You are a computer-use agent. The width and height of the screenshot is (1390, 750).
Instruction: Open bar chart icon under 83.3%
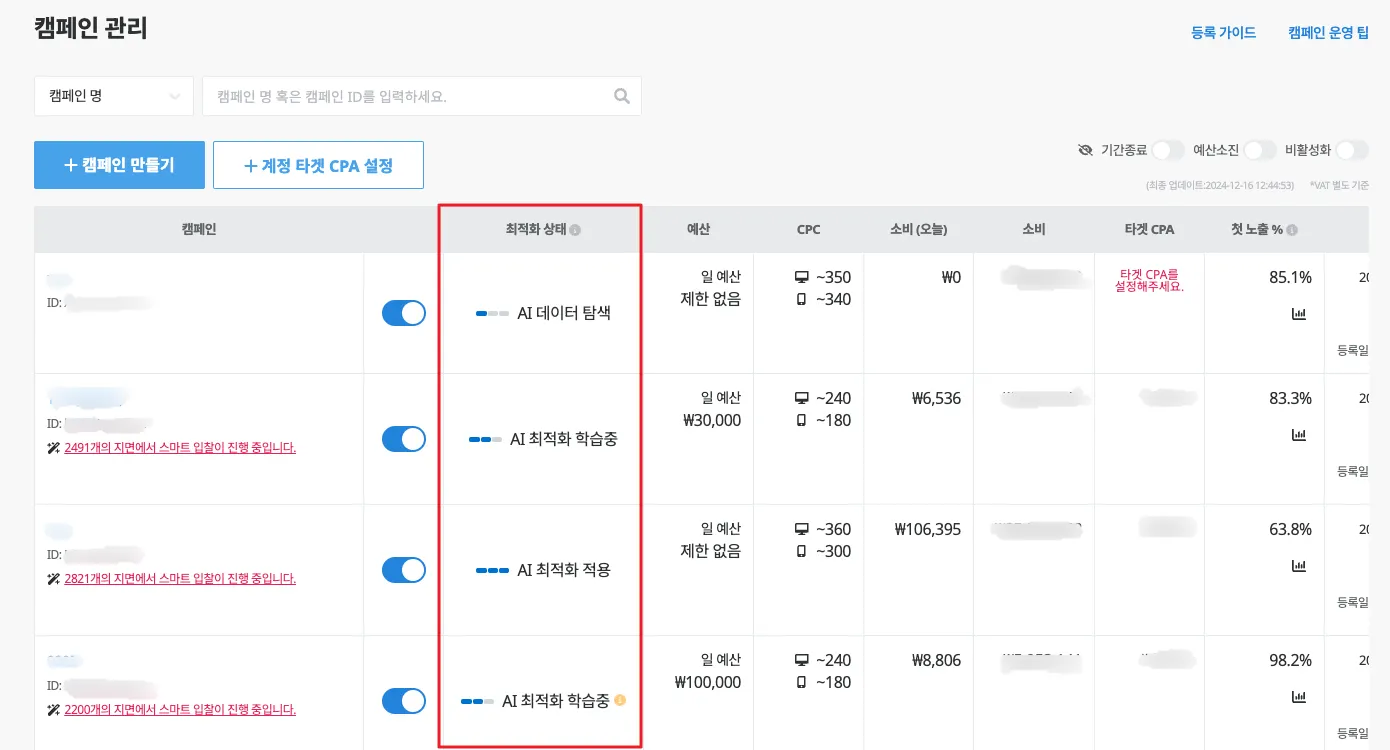[x=1299, y=435]
